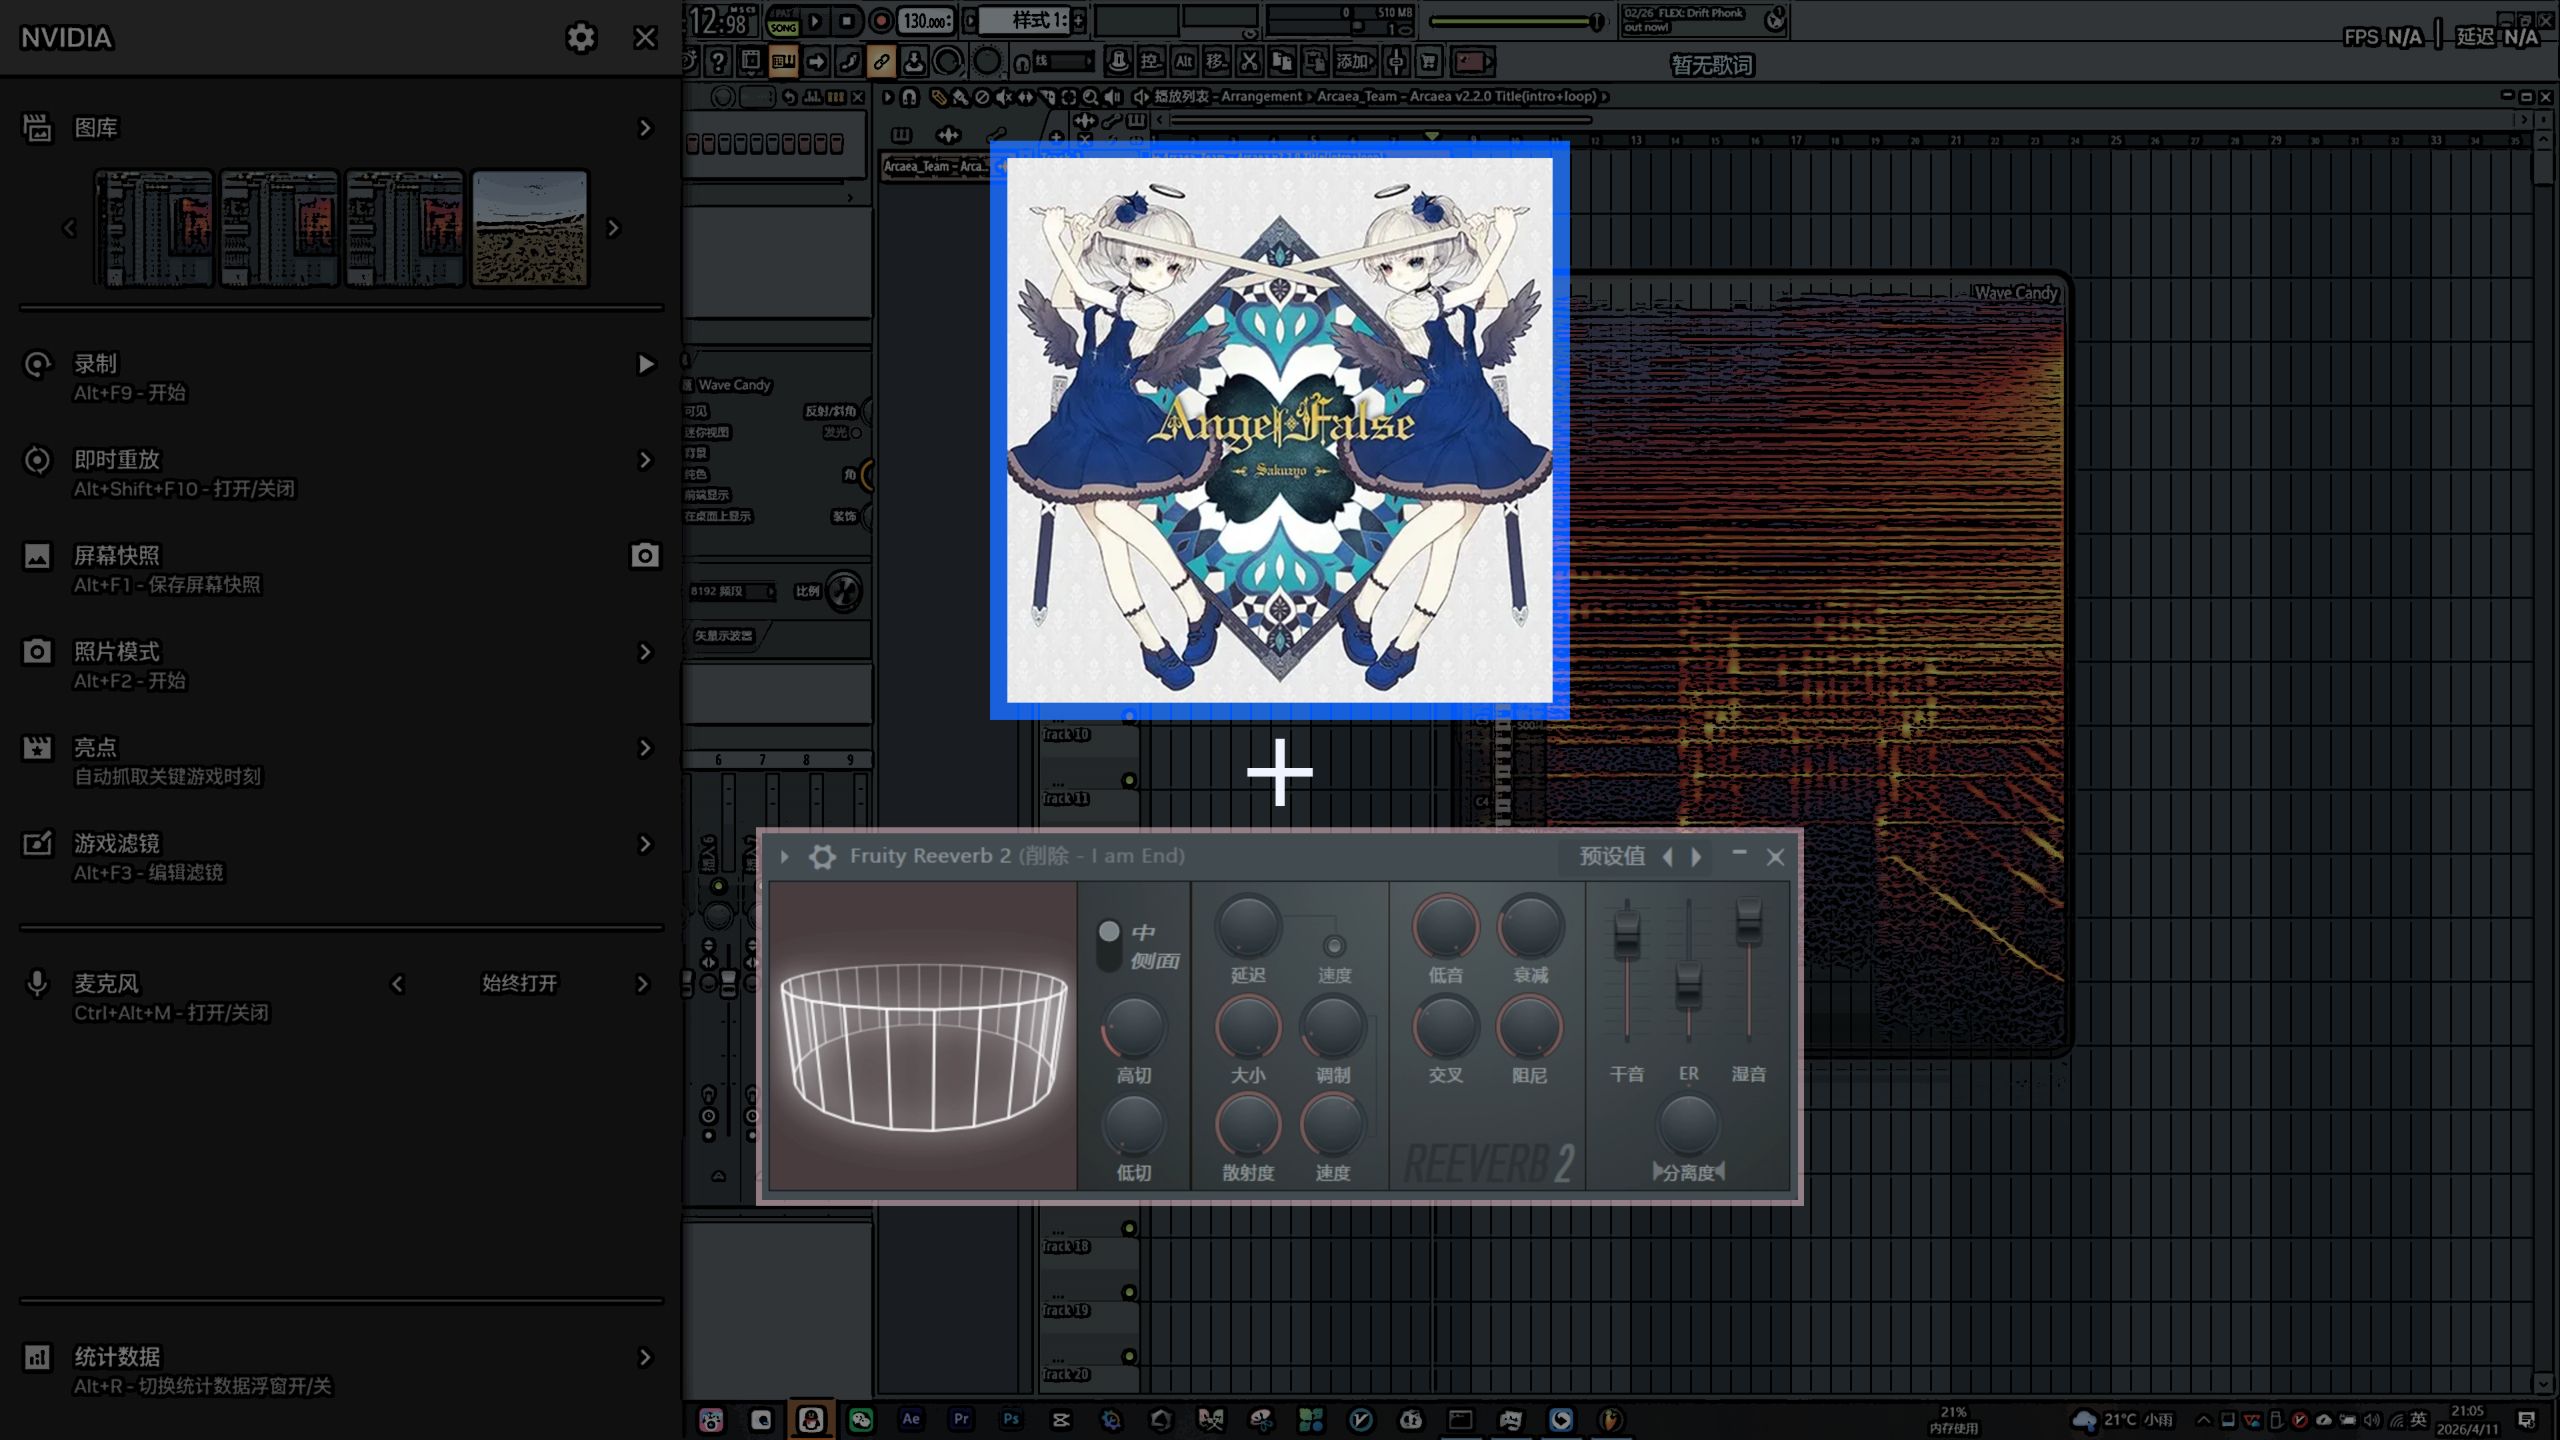
Task: Select the playlist zoom magnifier tool
Action: (x=1090, y=97)
